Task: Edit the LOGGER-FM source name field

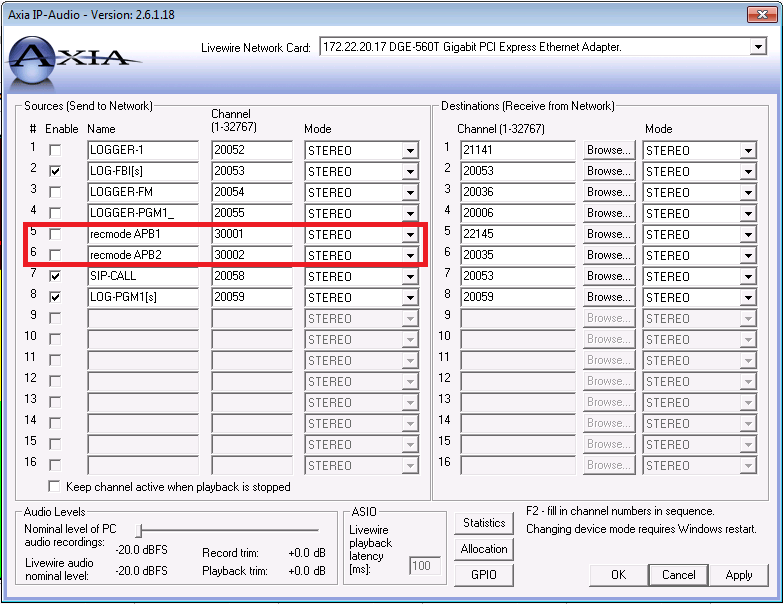Action: click(x=143, y=192)
